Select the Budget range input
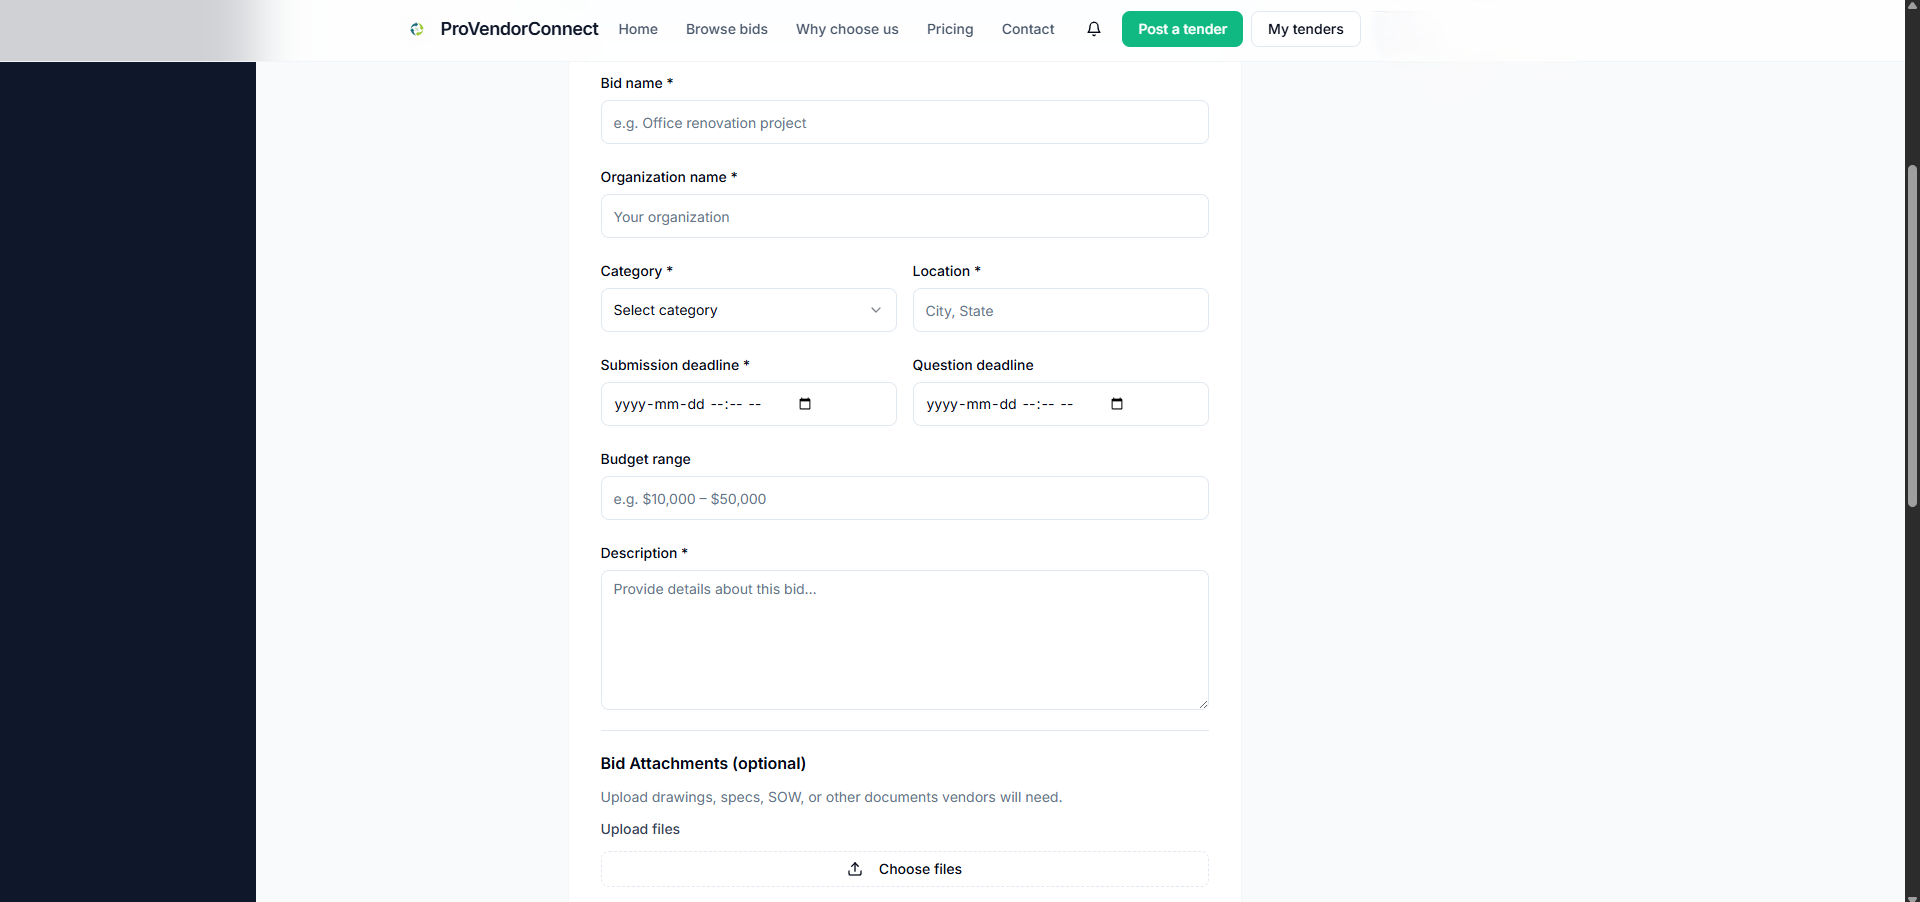Screen dimensions: 1920x902 [904, 498]
